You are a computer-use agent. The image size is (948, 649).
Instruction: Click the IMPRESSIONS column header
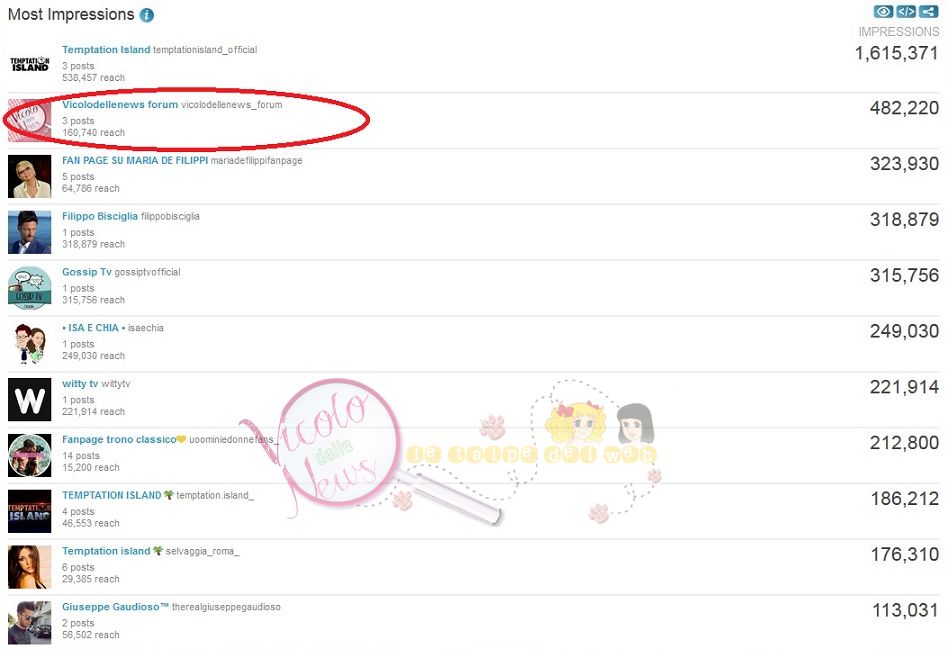click(898, 31)
